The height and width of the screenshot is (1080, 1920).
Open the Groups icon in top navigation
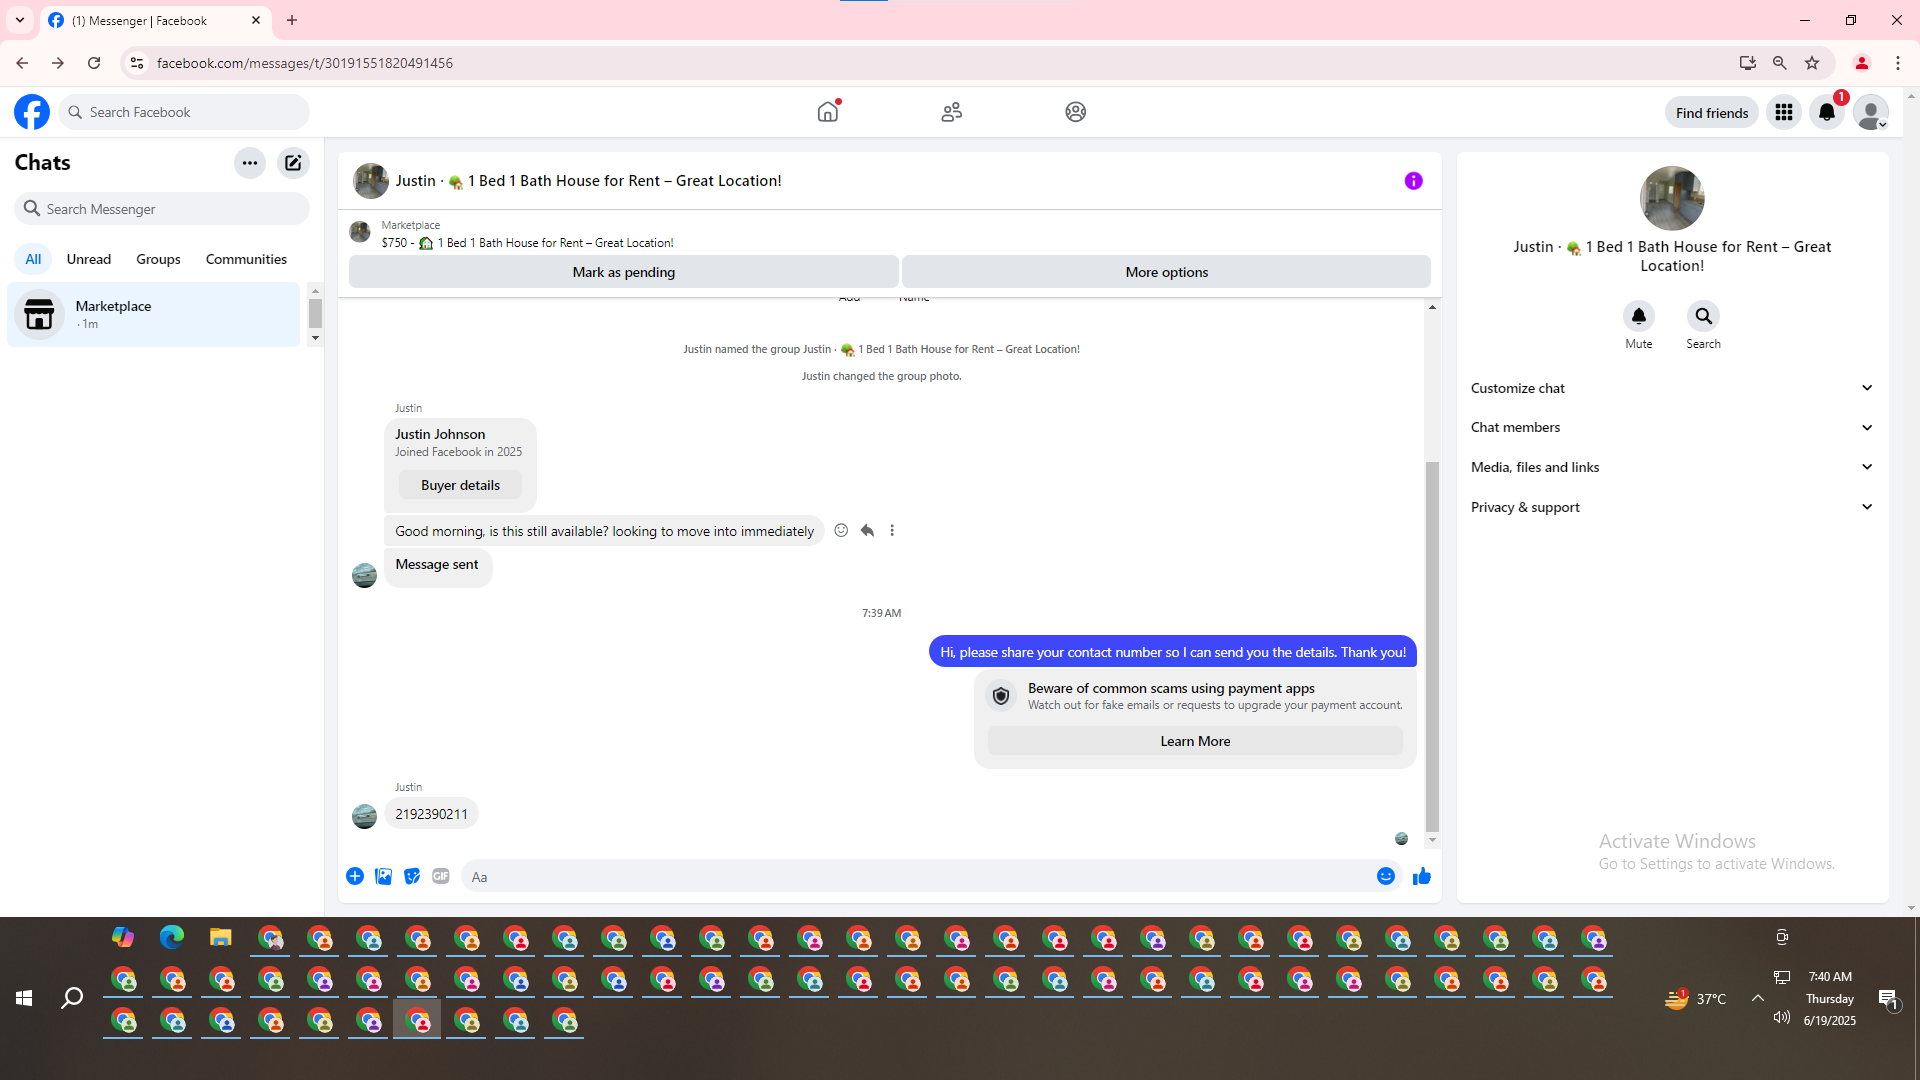pos(1076,112)
